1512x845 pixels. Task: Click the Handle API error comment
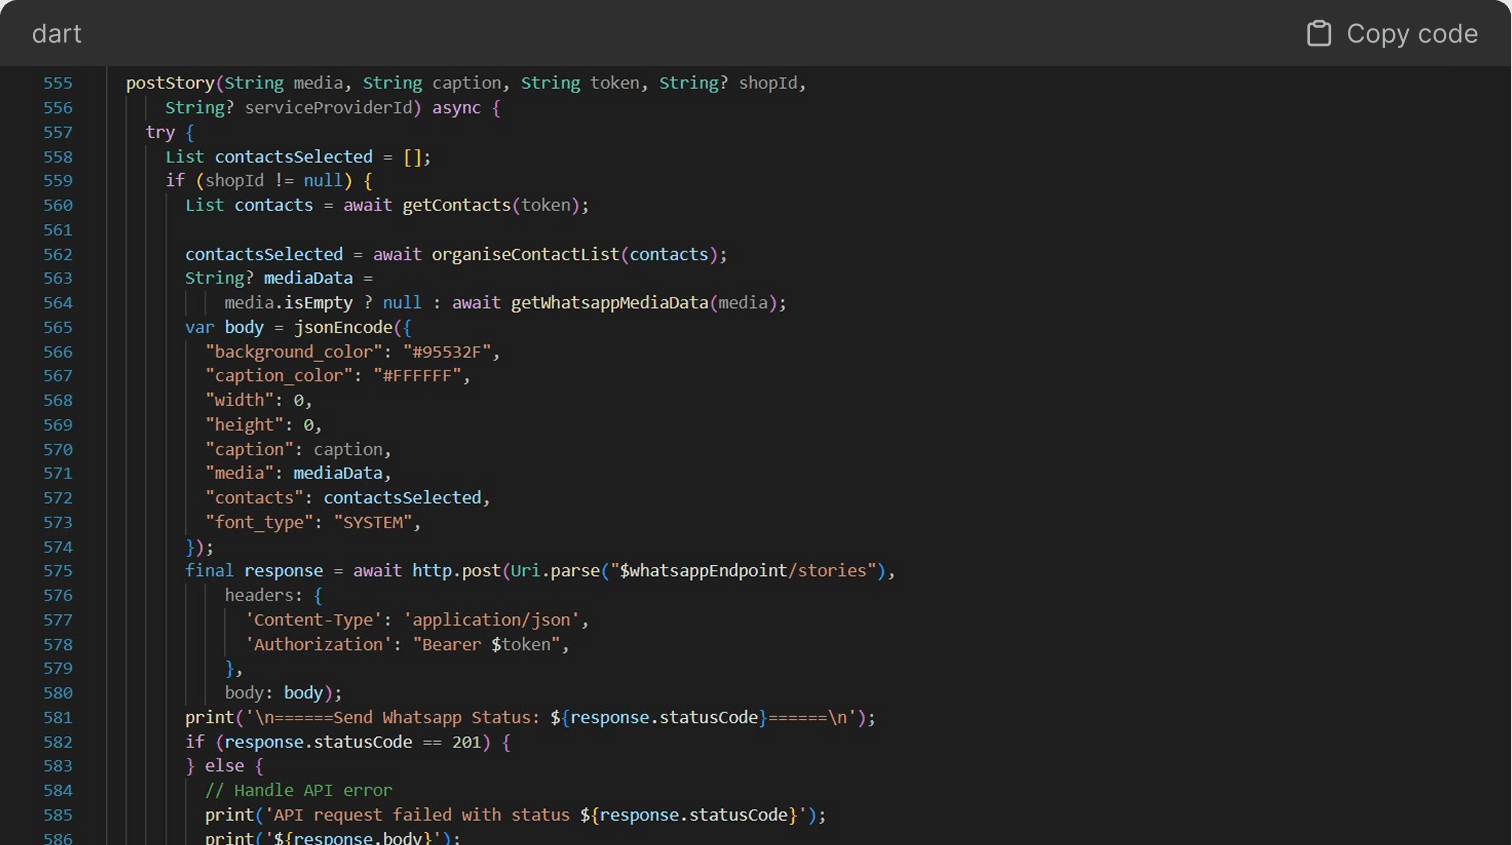[299, 791]
